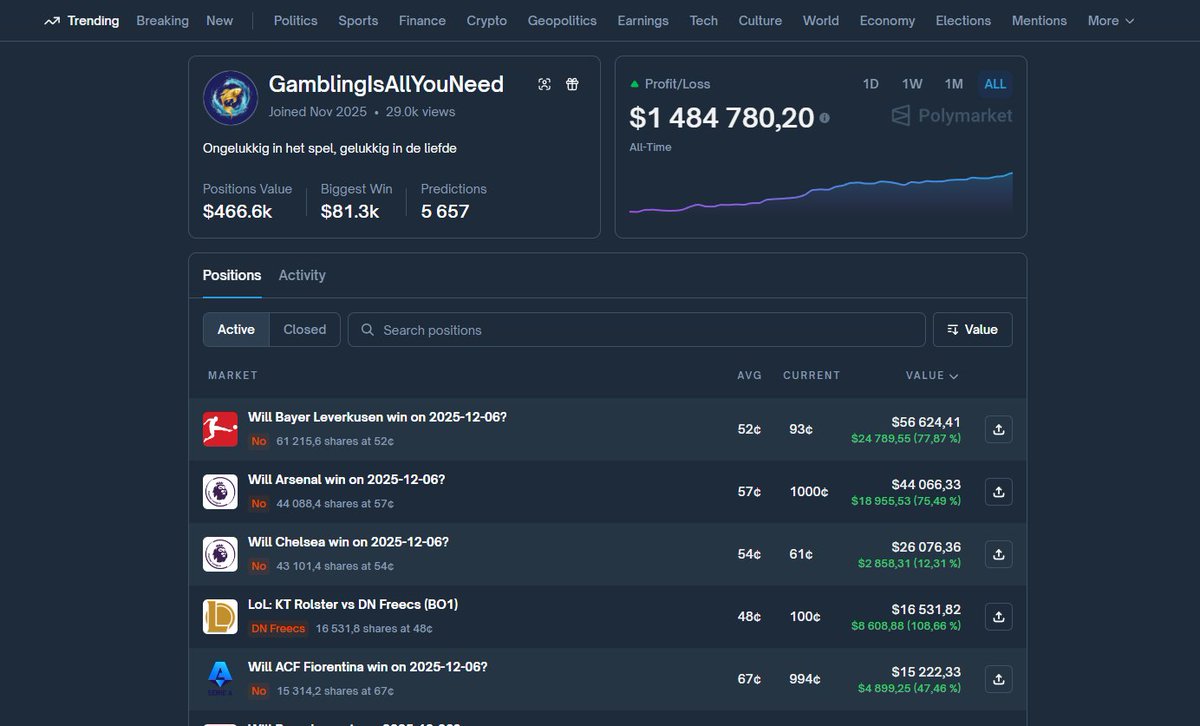Open the New category
1200x726 pixels.
(219, 21)
